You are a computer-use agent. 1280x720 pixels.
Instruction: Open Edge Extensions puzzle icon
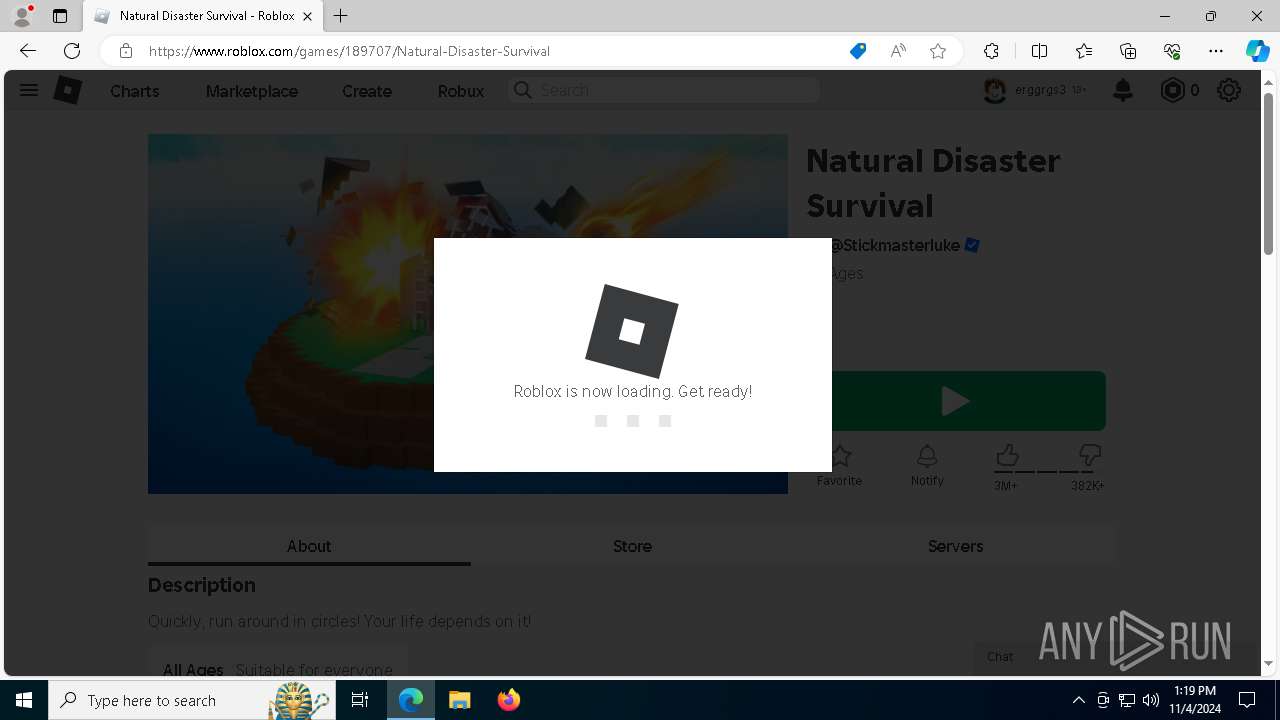(x=991, y=51)
